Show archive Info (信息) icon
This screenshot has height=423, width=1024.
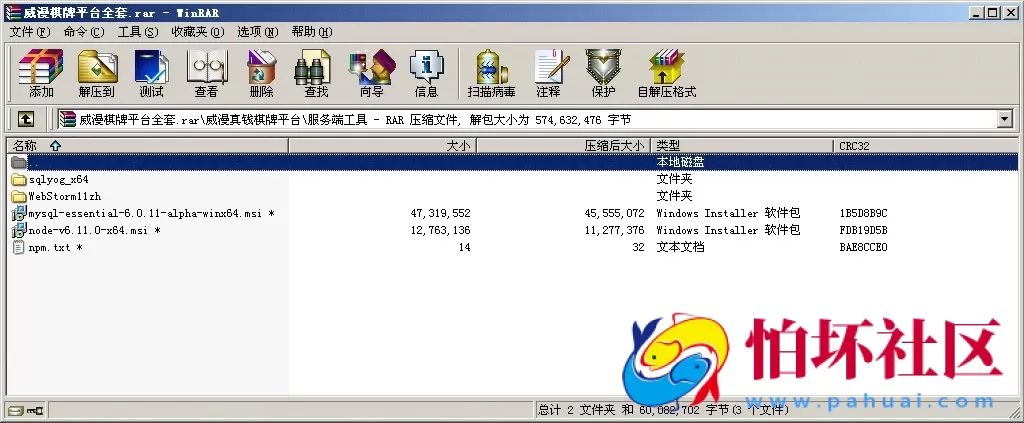pos(426,72)
